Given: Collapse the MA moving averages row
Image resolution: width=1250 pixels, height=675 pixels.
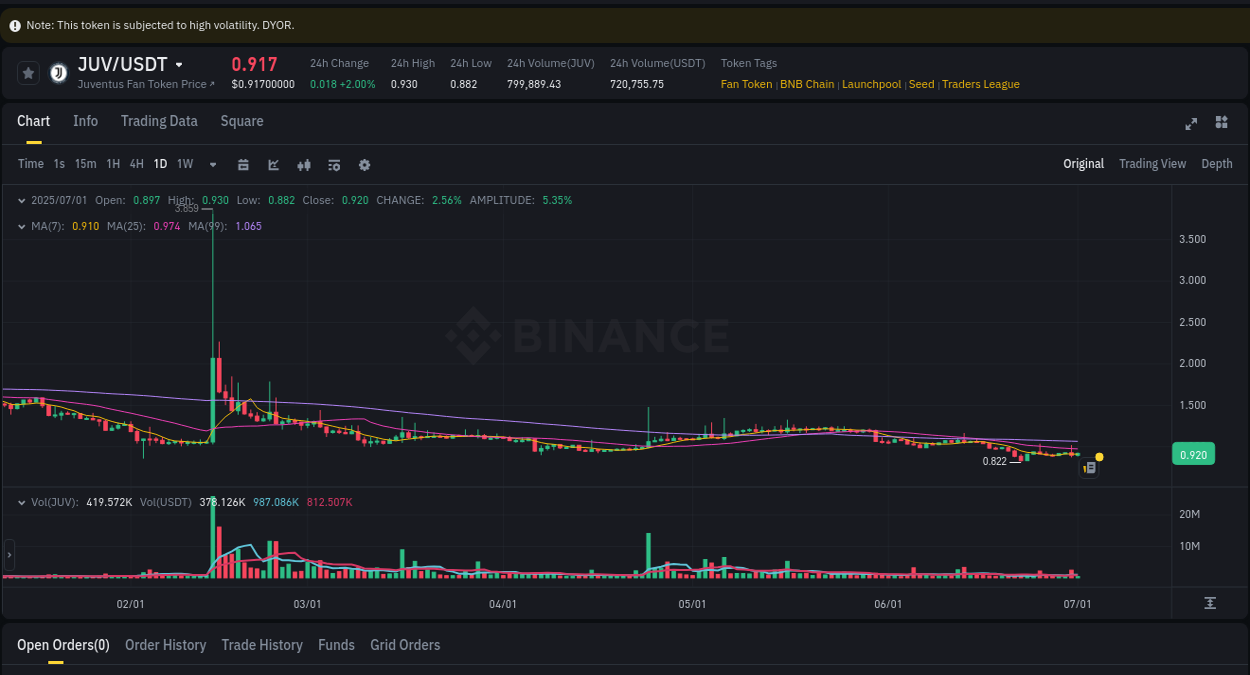Looking at the screenshot, I should [x=20, y=226].
